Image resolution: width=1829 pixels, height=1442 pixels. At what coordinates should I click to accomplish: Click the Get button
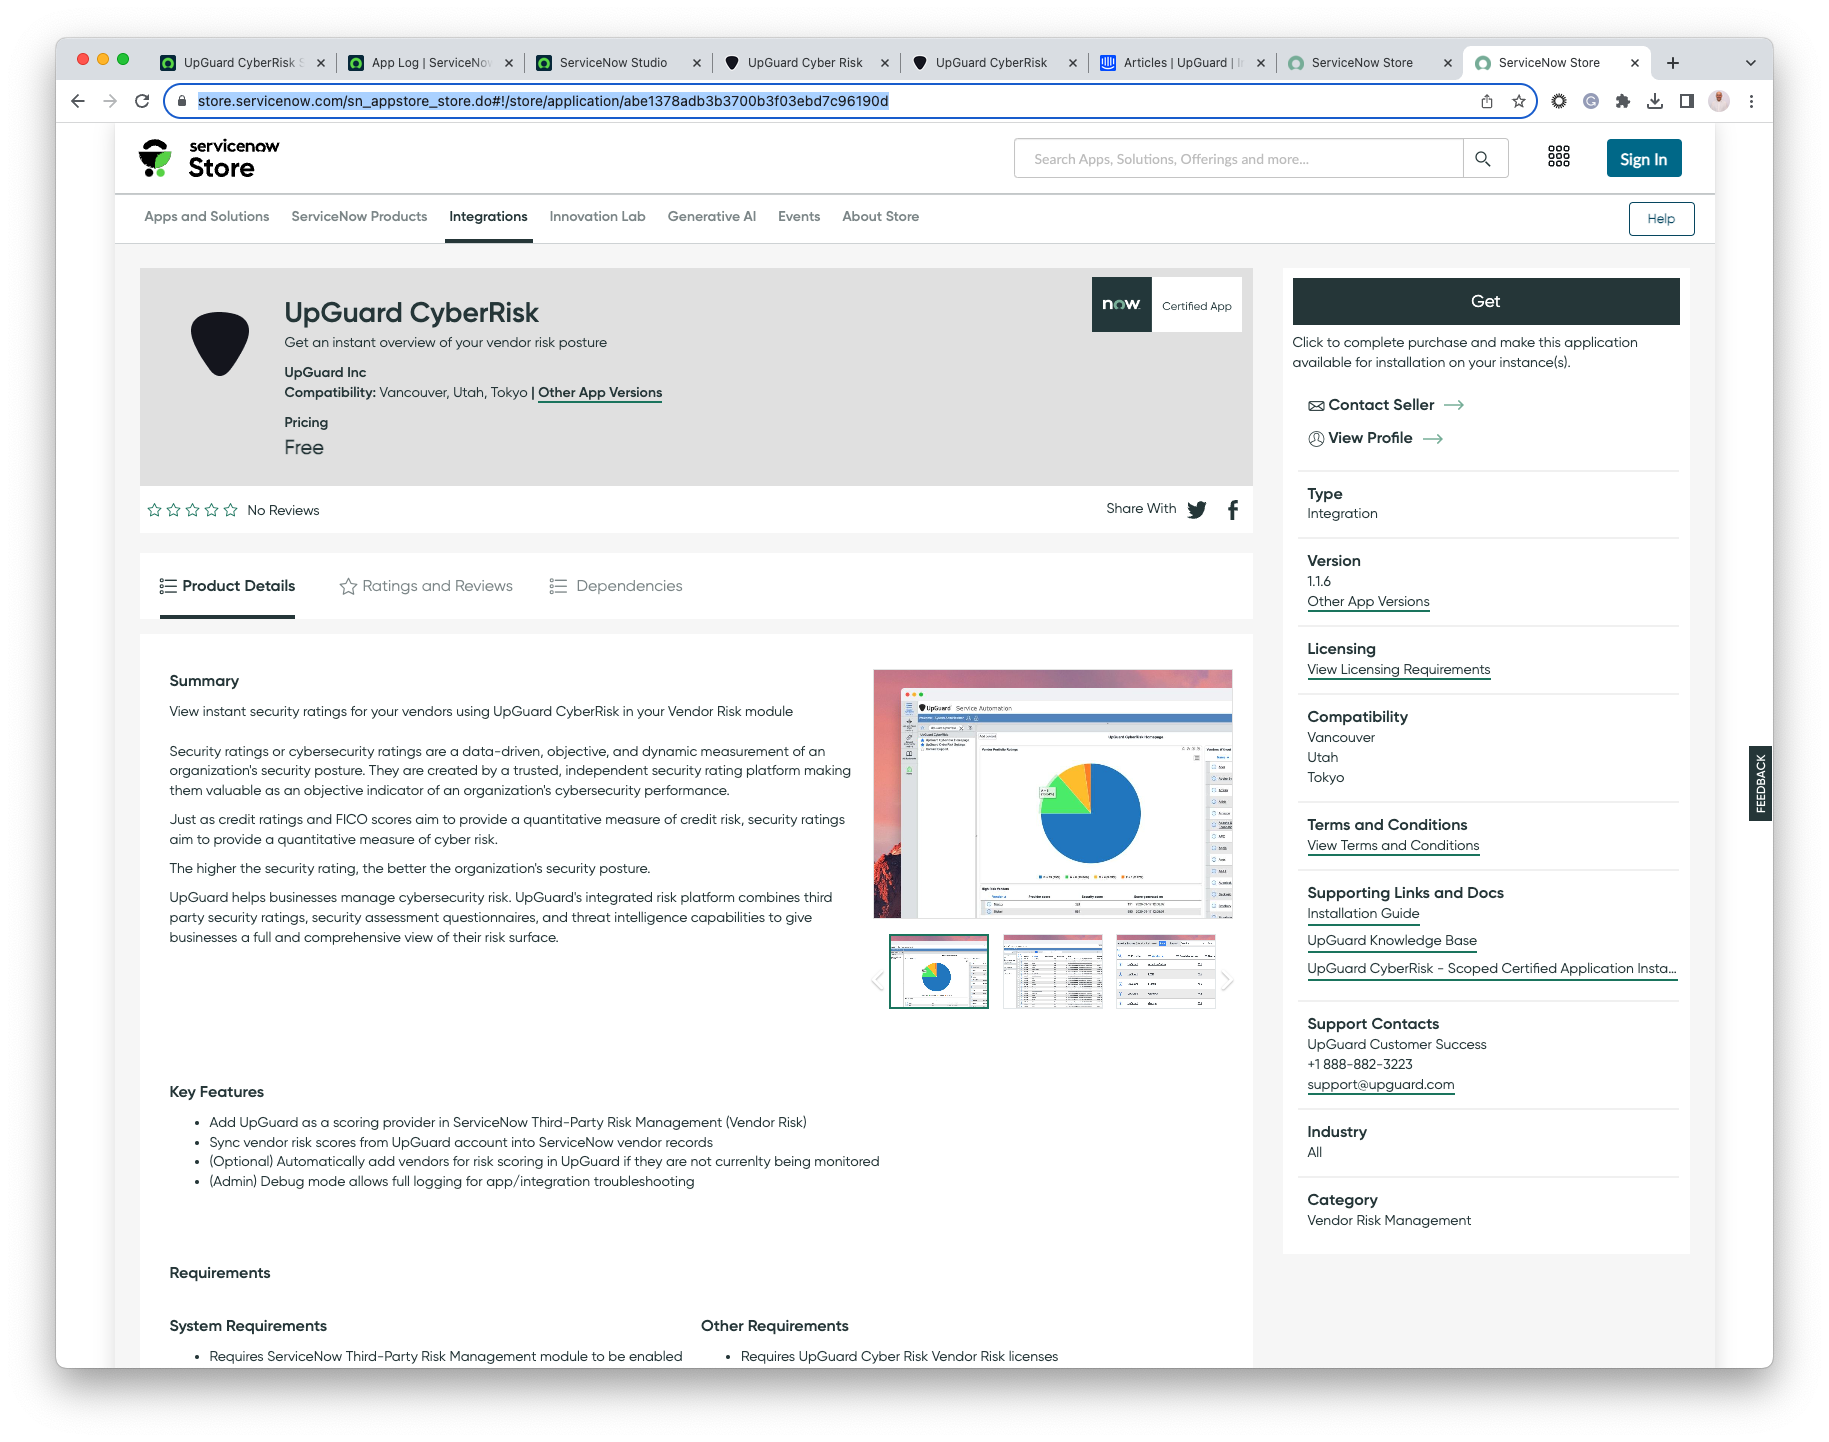[1485, 301]
